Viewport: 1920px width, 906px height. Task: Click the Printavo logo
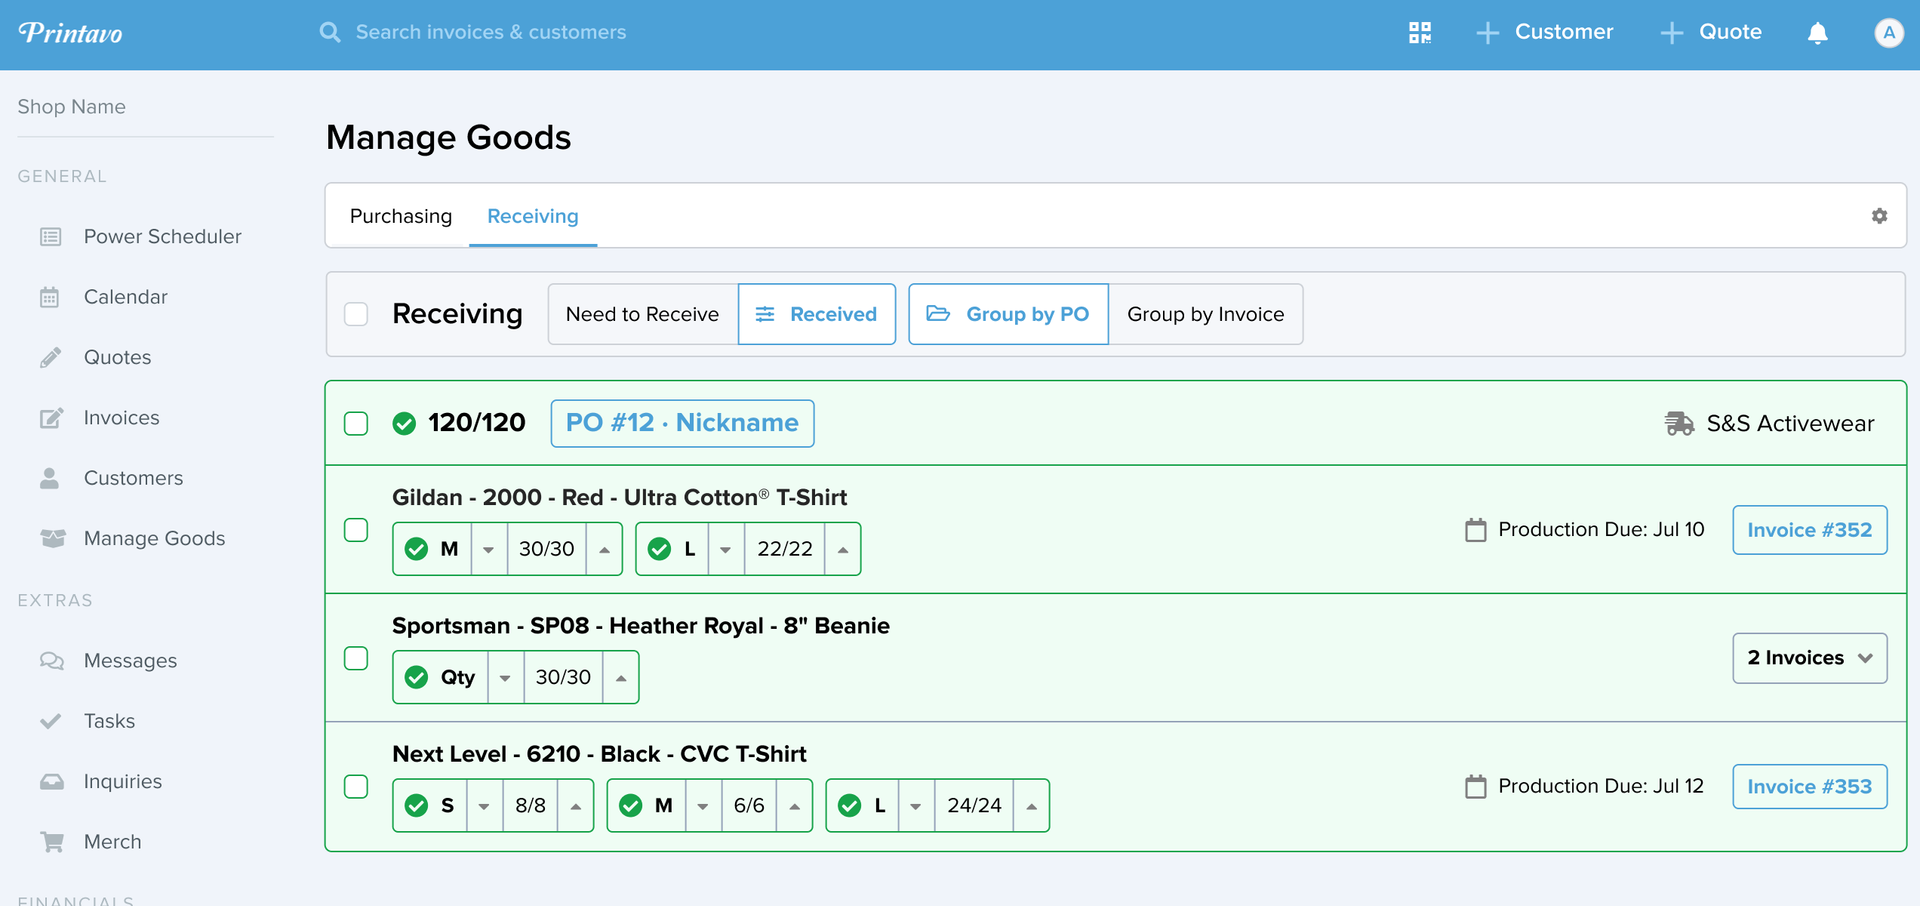click(x=71, y=33)
